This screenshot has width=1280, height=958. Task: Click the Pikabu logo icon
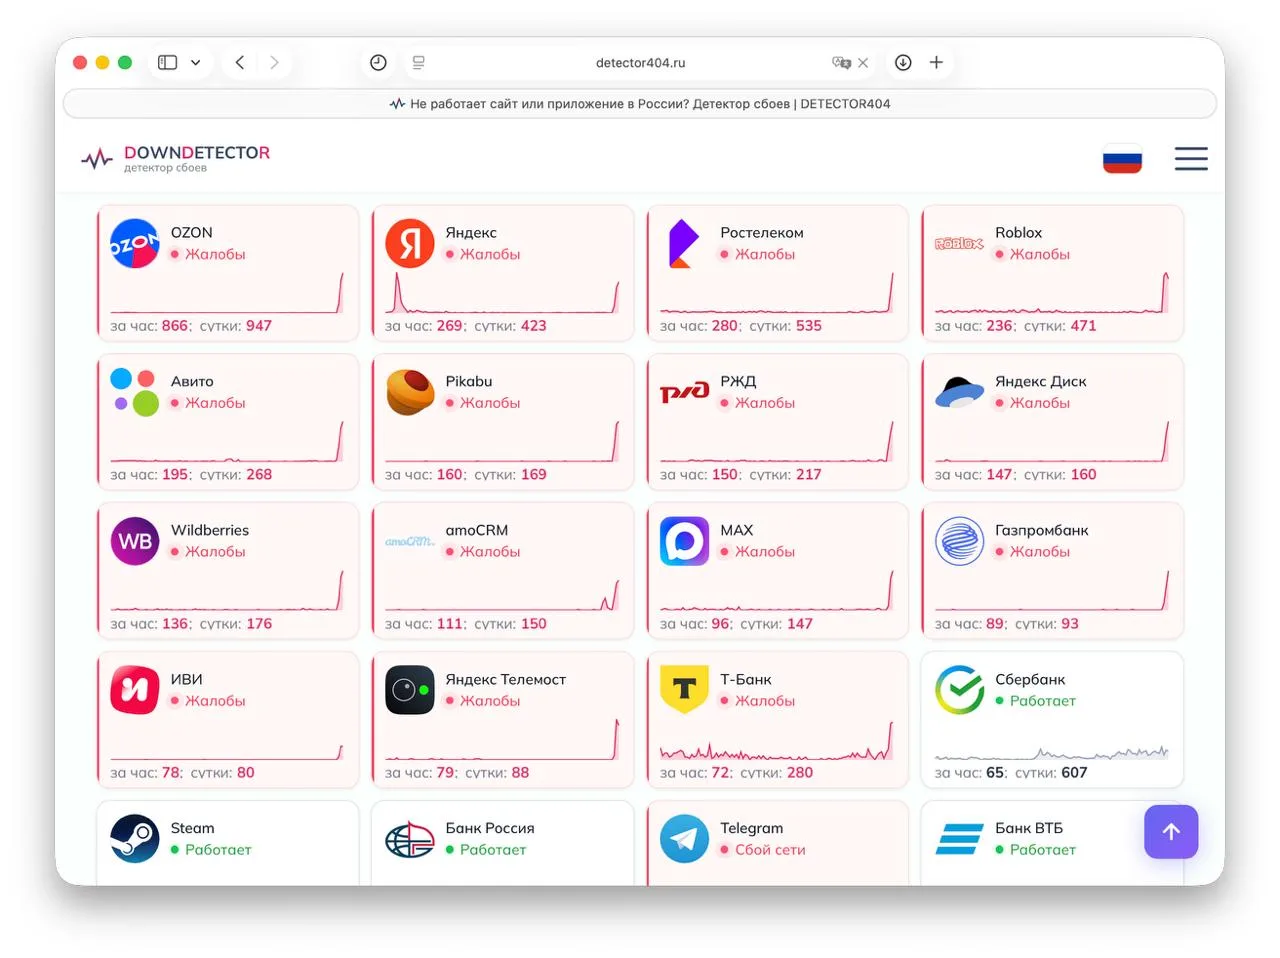coord(410,392)
